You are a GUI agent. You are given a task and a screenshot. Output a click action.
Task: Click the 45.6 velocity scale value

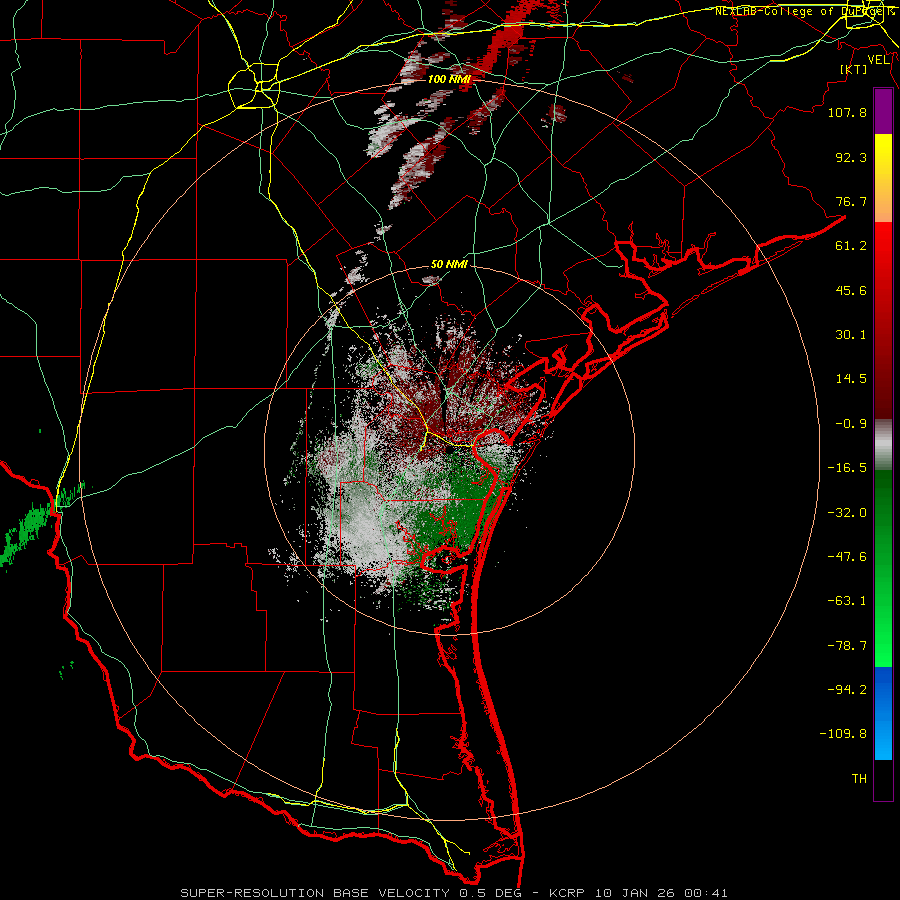point(851,290)
